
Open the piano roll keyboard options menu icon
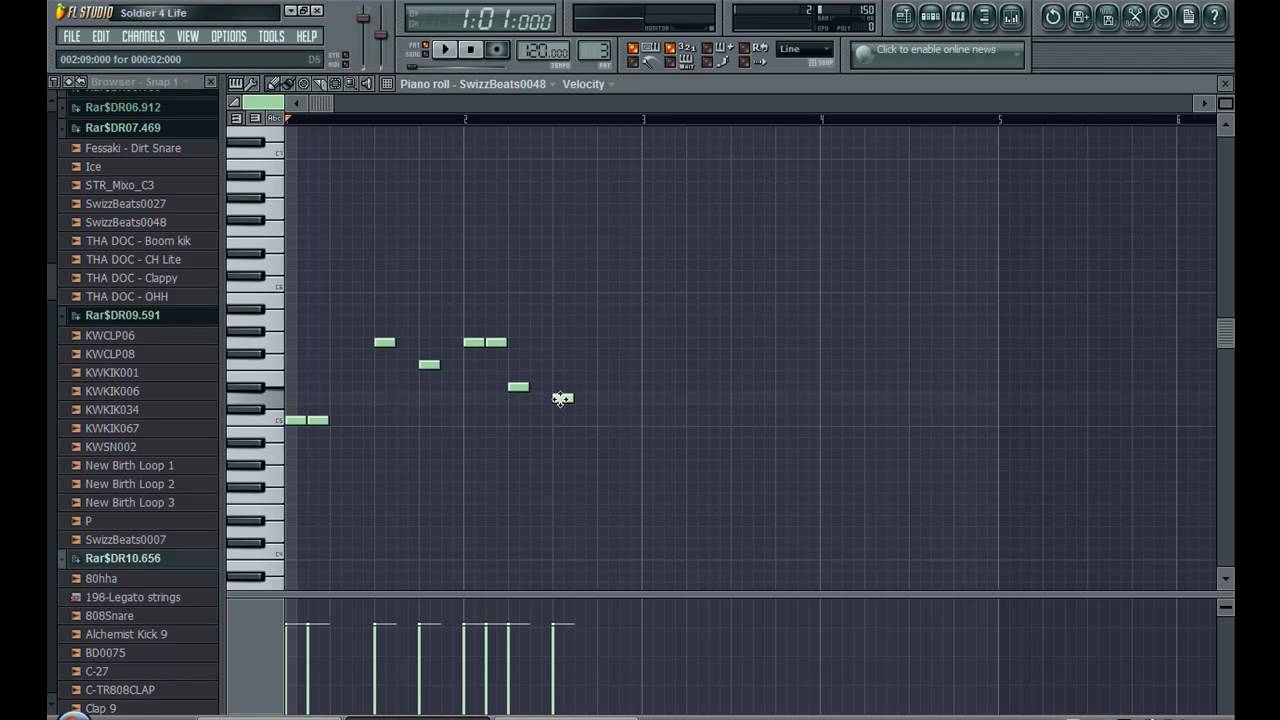coord(236,84)
